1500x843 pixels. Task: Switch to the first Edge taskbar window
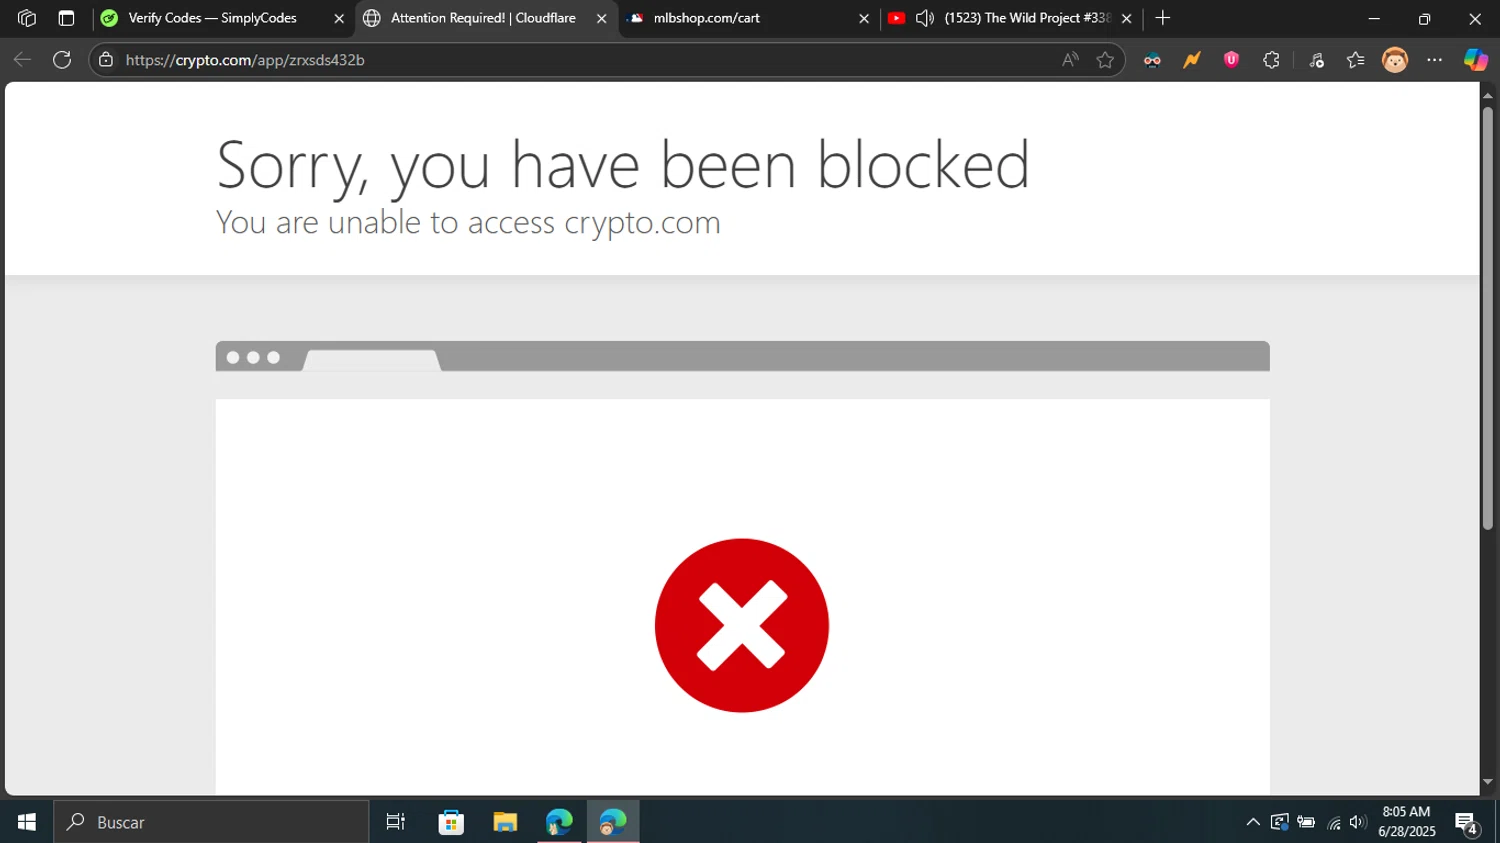[x=559, y=822]
